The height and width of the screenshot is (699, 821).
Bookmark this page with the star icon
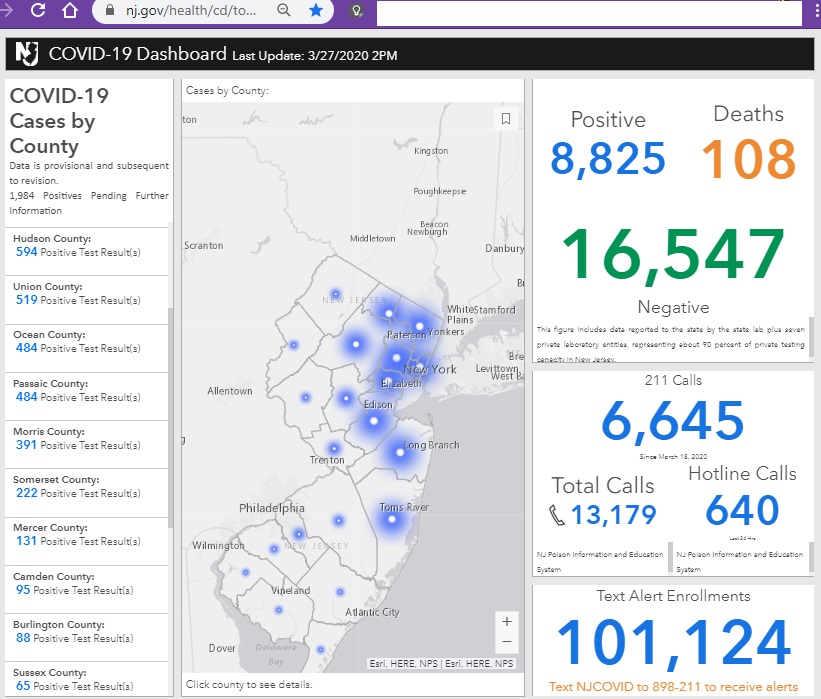coord(316,10)
